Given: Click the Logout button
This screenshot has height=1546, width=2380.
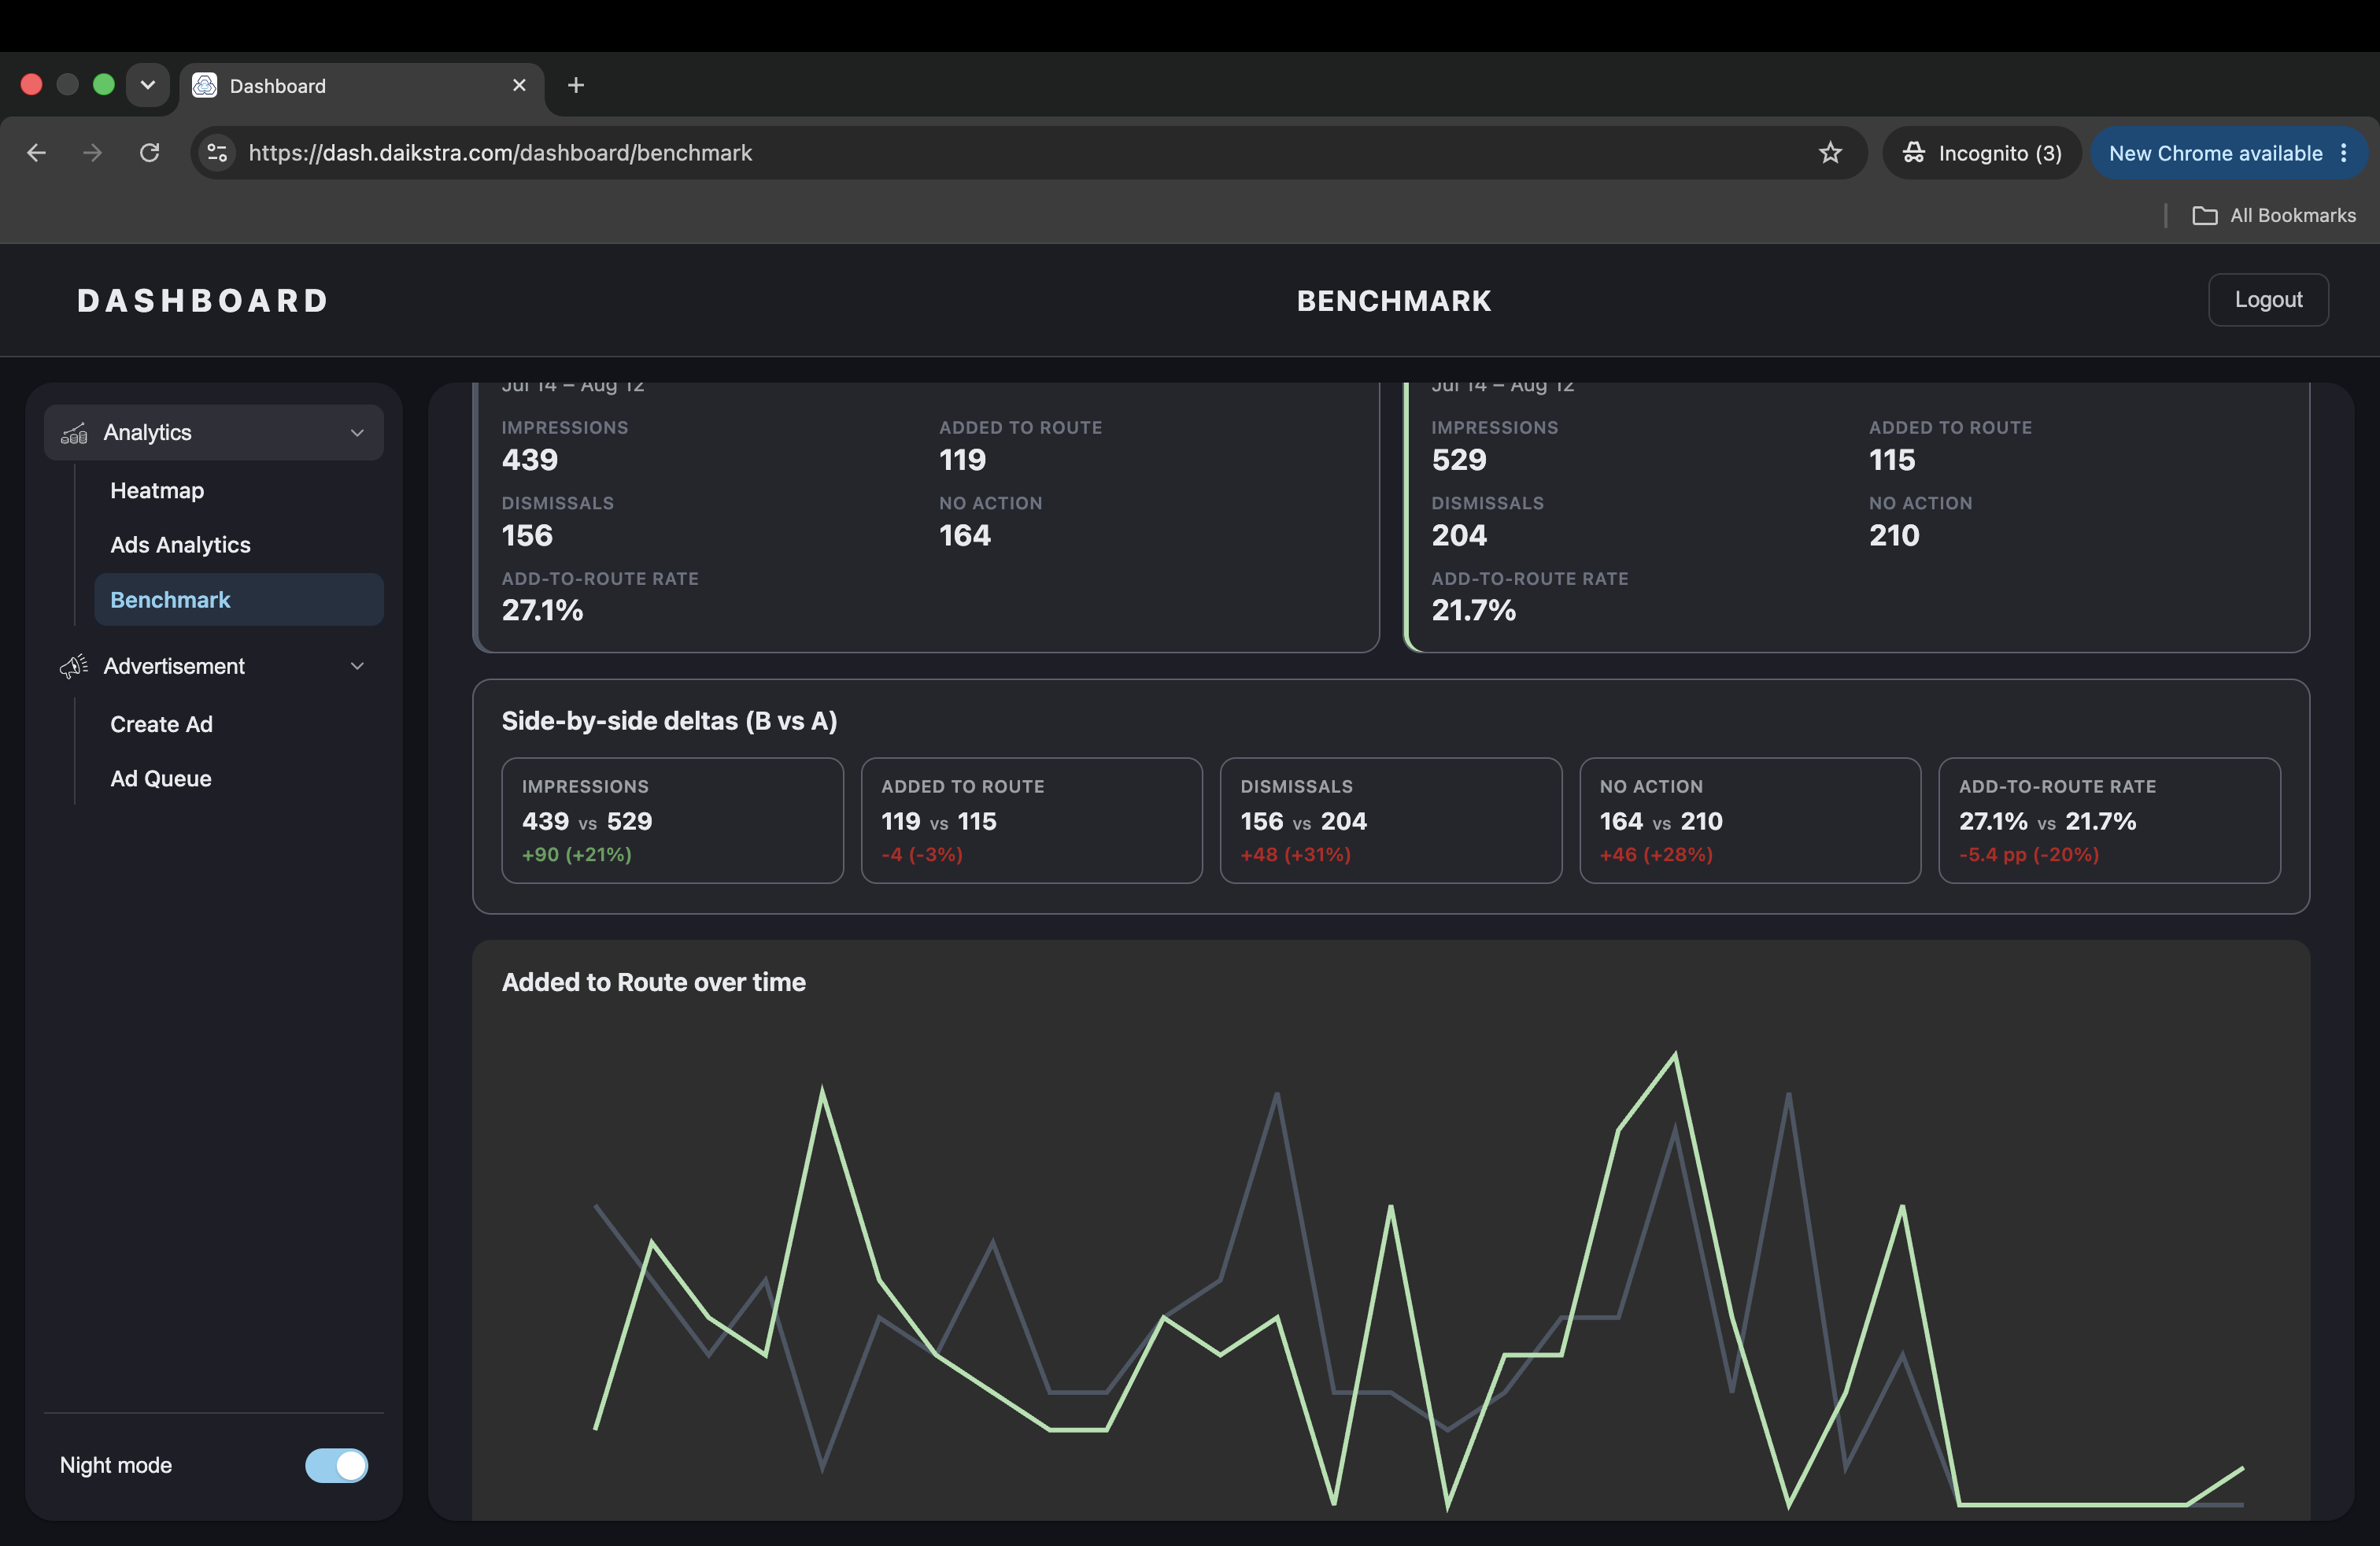Looking at the screenshot, I should [2268, 300].
